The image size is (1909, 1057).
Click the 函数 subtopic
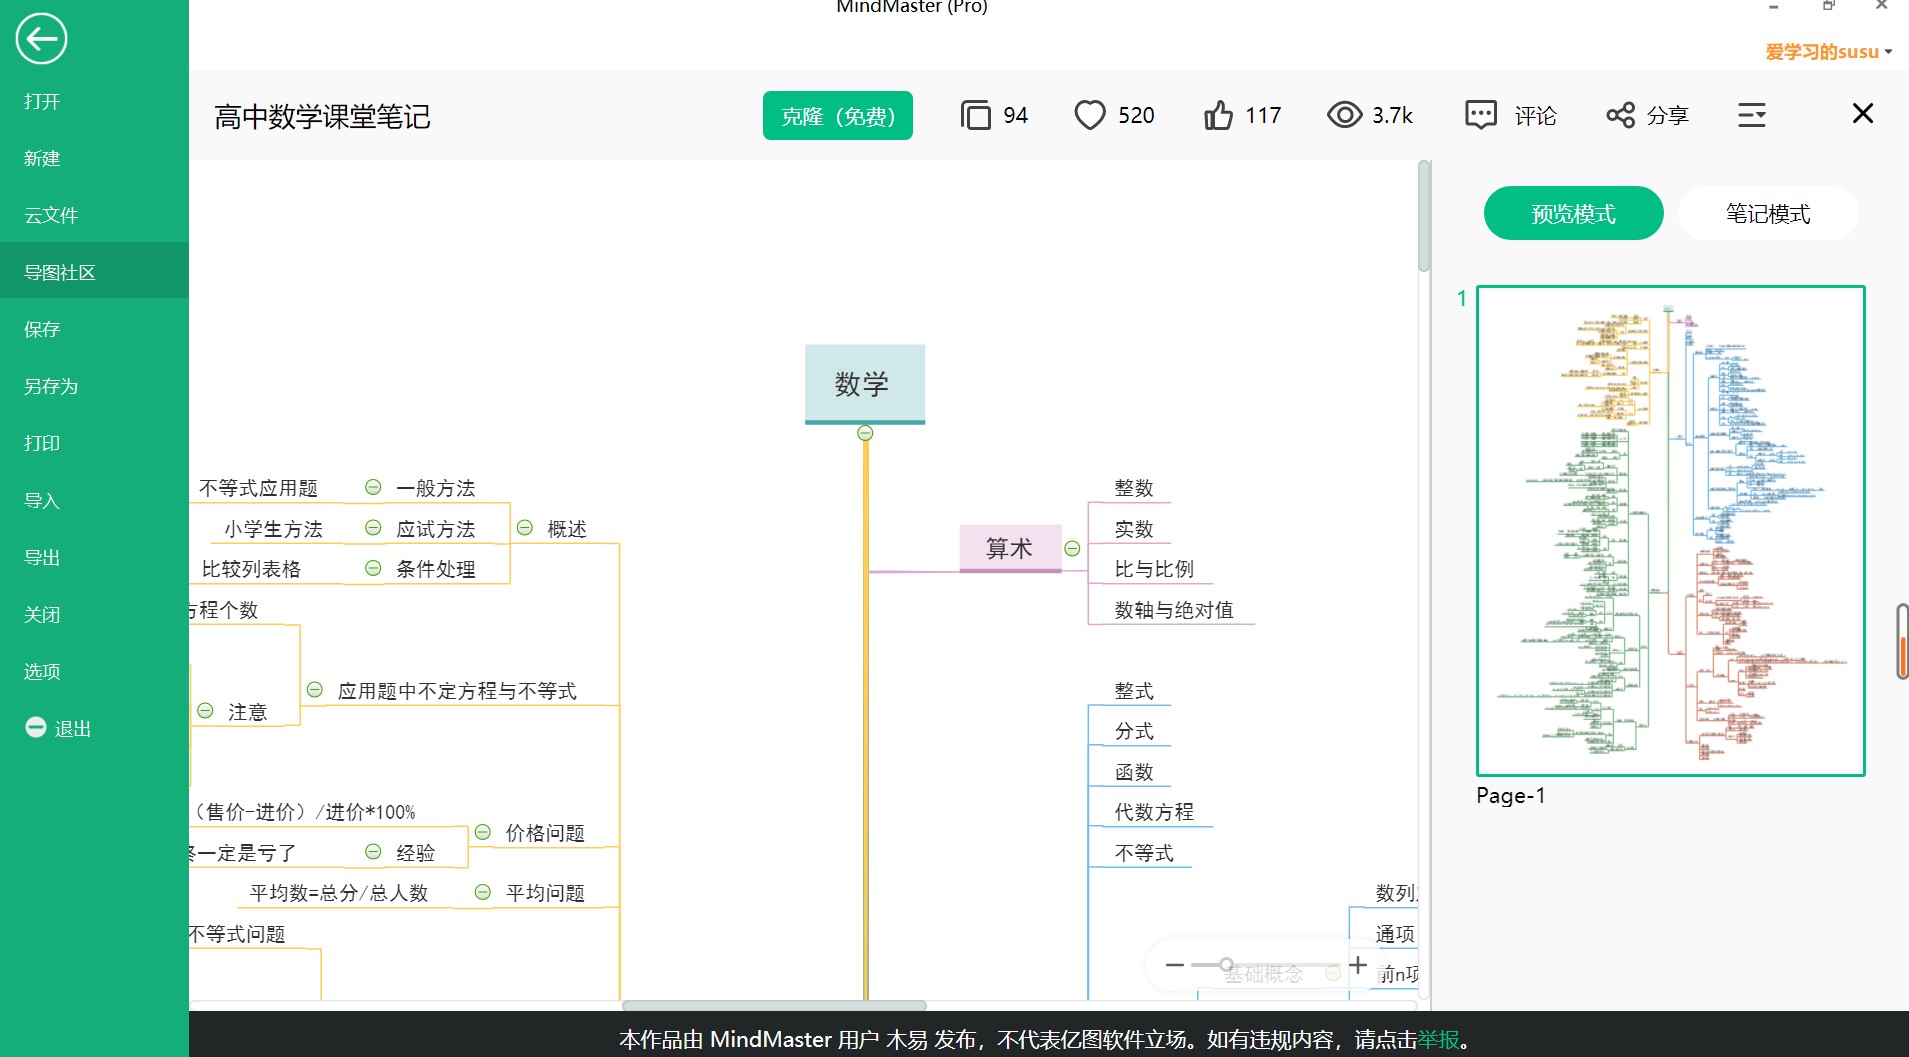coord(1134,772)
